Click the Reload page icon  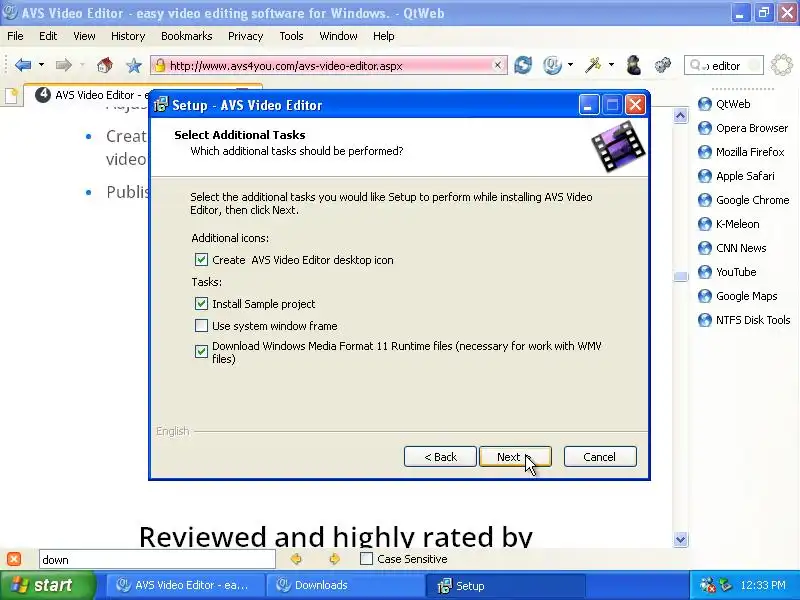(x=523, y=65)
